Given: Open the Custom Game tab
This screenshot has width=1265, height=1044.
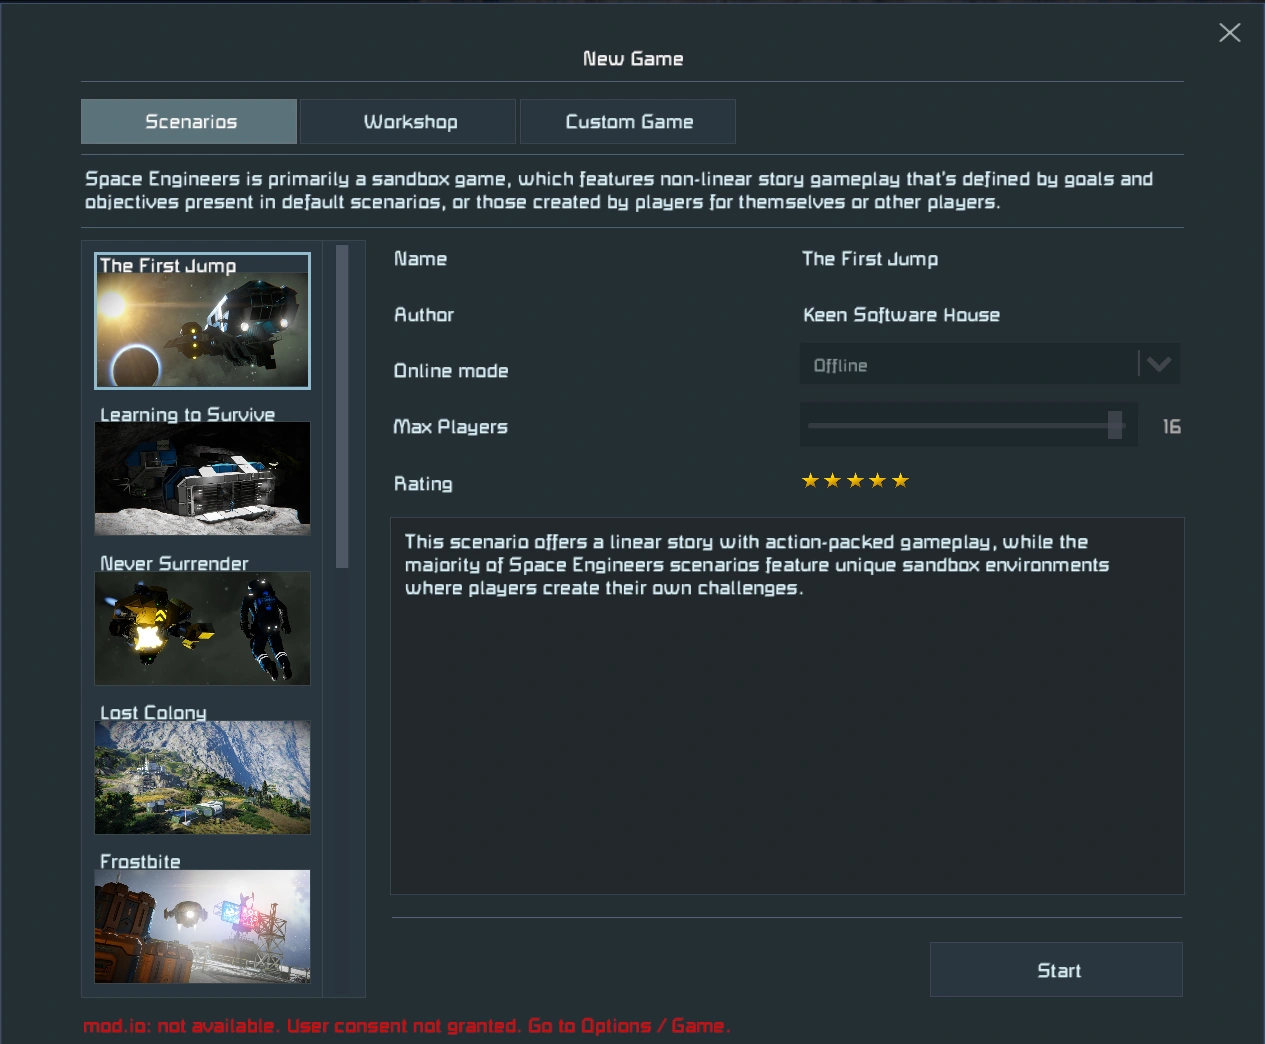Looking at the screenshot, I should tap(628, 121).
